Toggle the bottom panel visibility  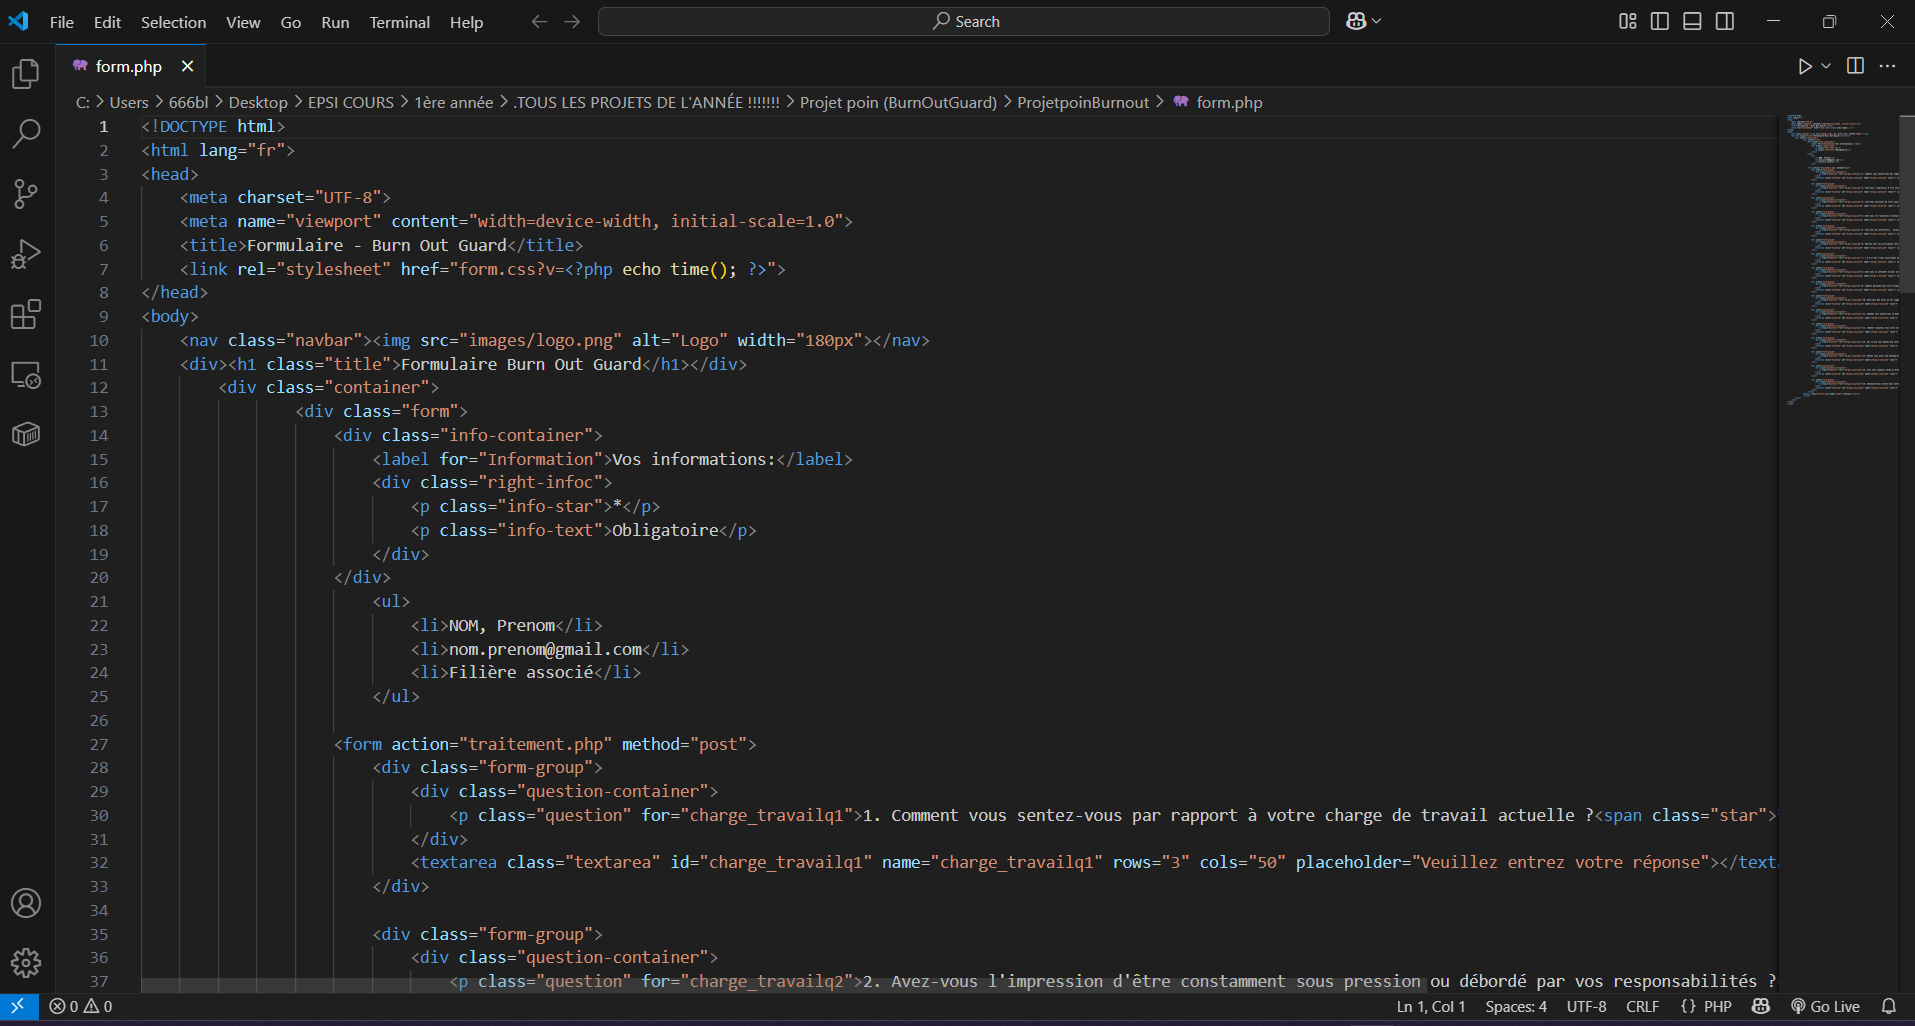pos(1692,21)
